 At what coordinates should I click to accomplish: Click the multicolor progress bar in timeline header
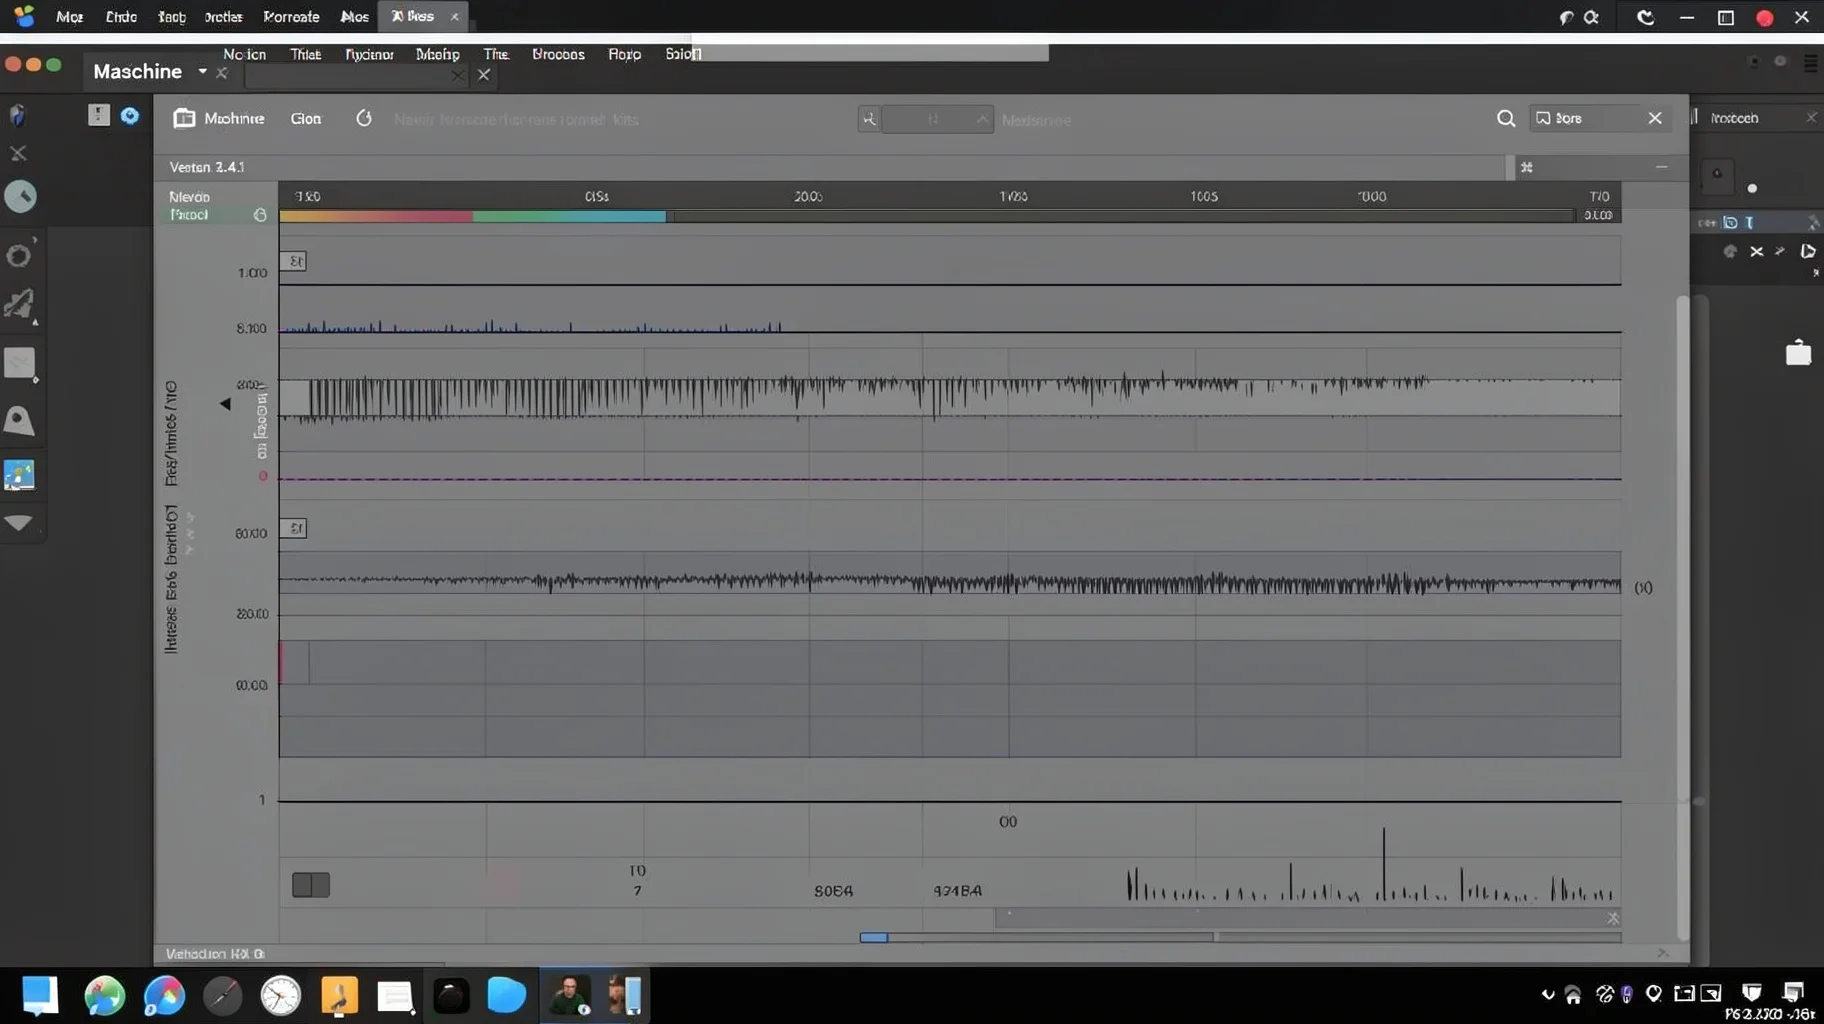[x=472, y=216]
